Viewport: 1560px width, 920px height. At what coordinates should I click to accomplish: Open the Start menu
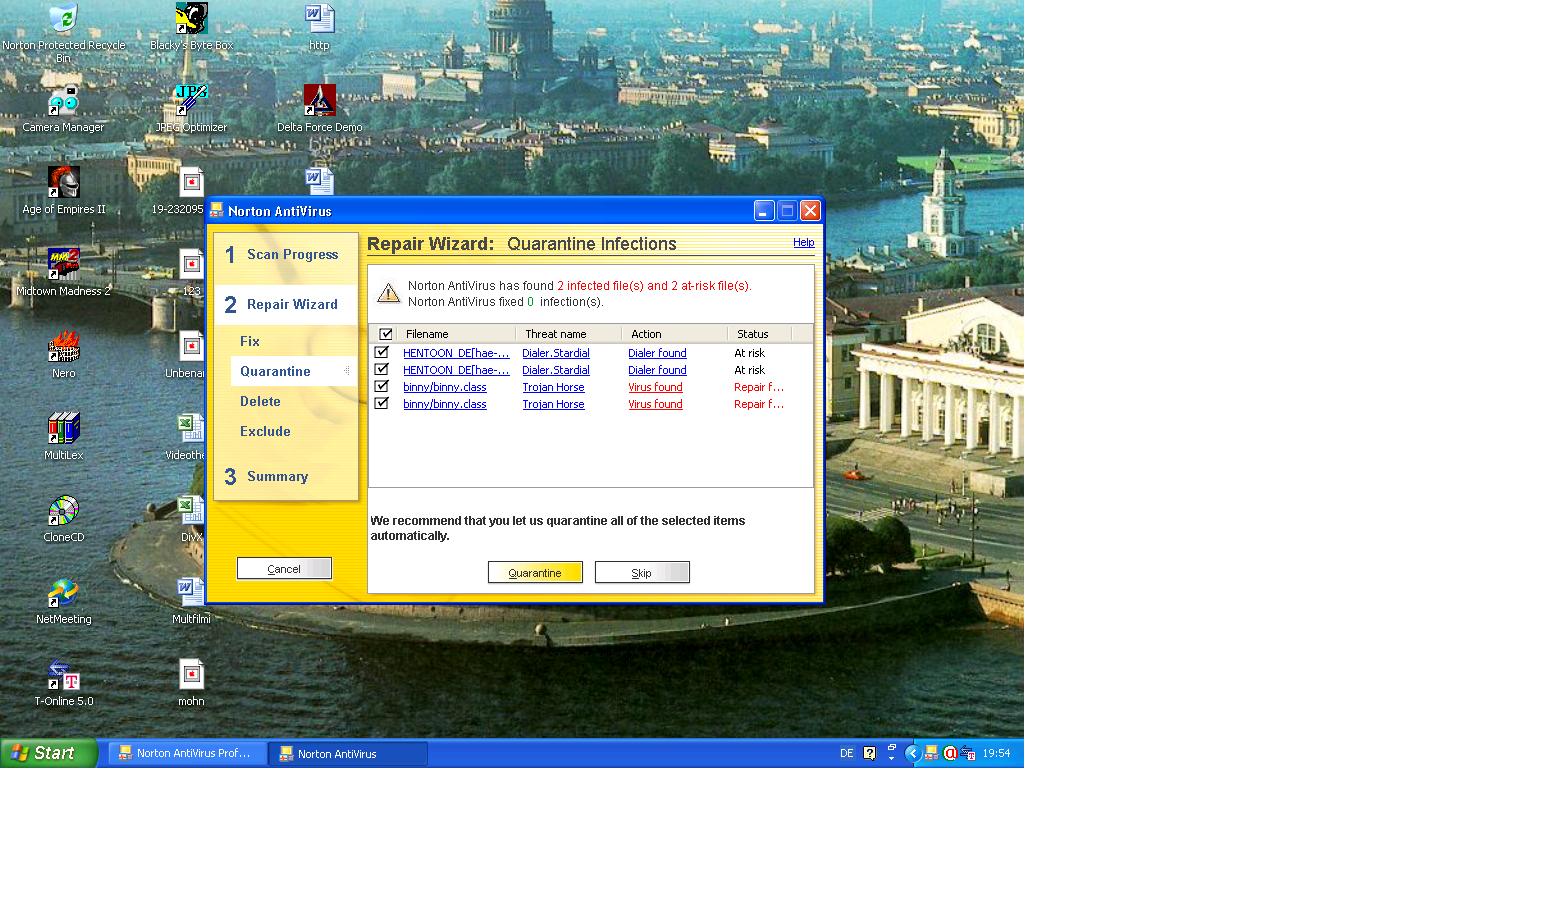pyautogui.click(x=49, y=753)
